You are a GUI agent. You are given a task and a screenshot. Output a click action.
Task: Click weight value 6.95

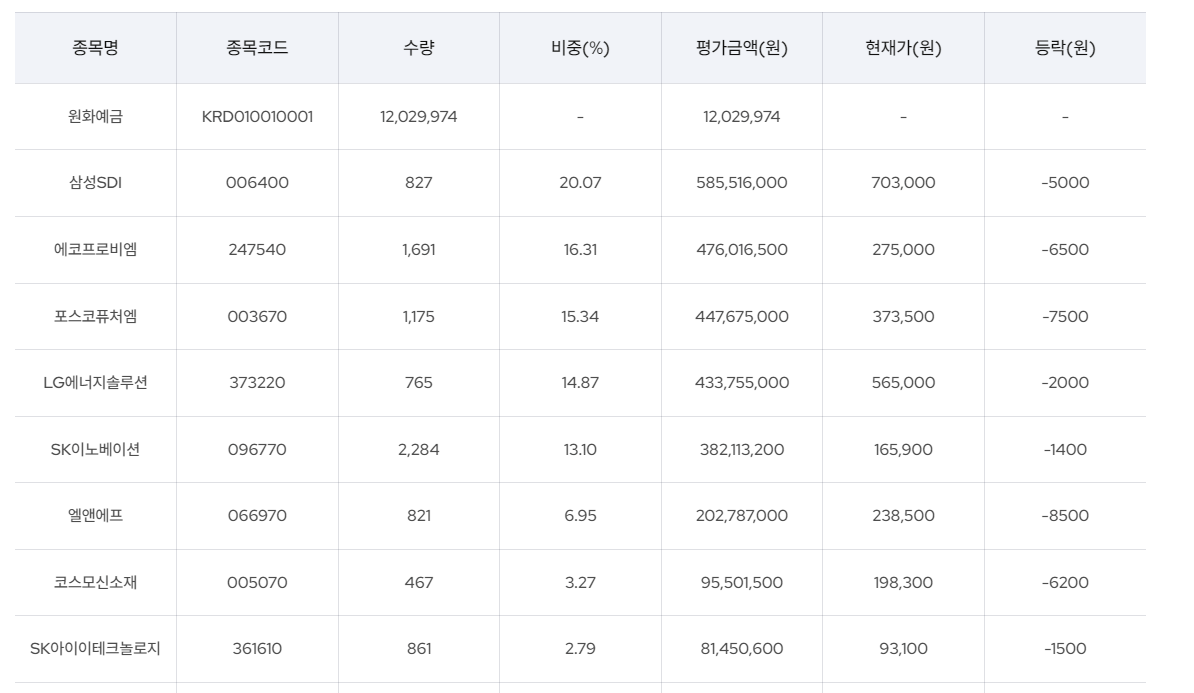[580, 516]
